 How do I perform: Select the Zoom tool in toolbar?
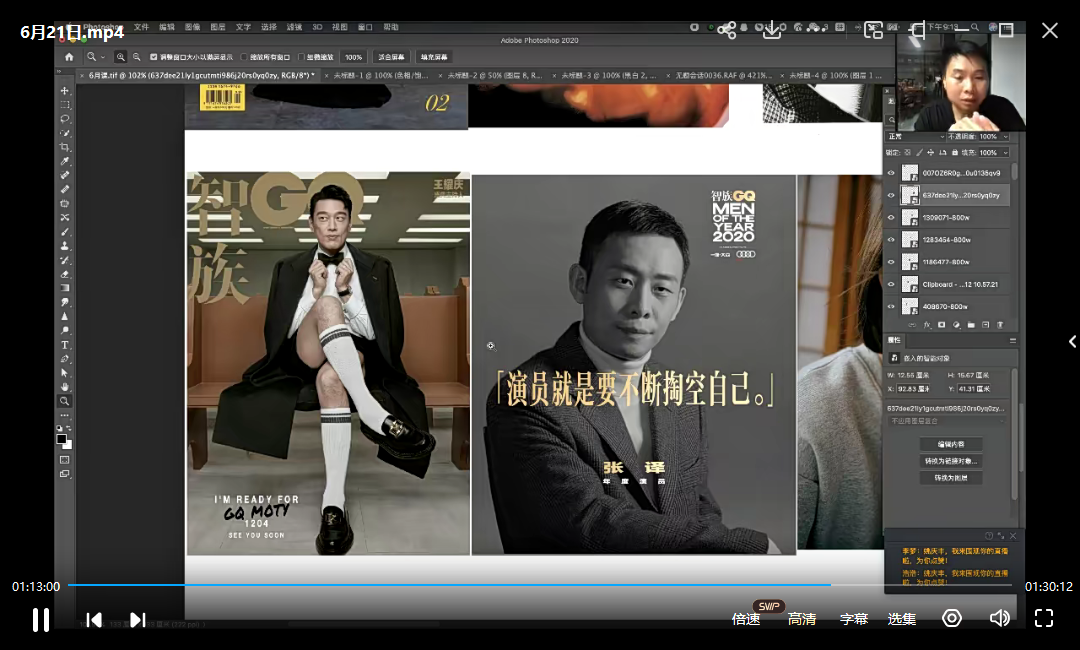65,401
